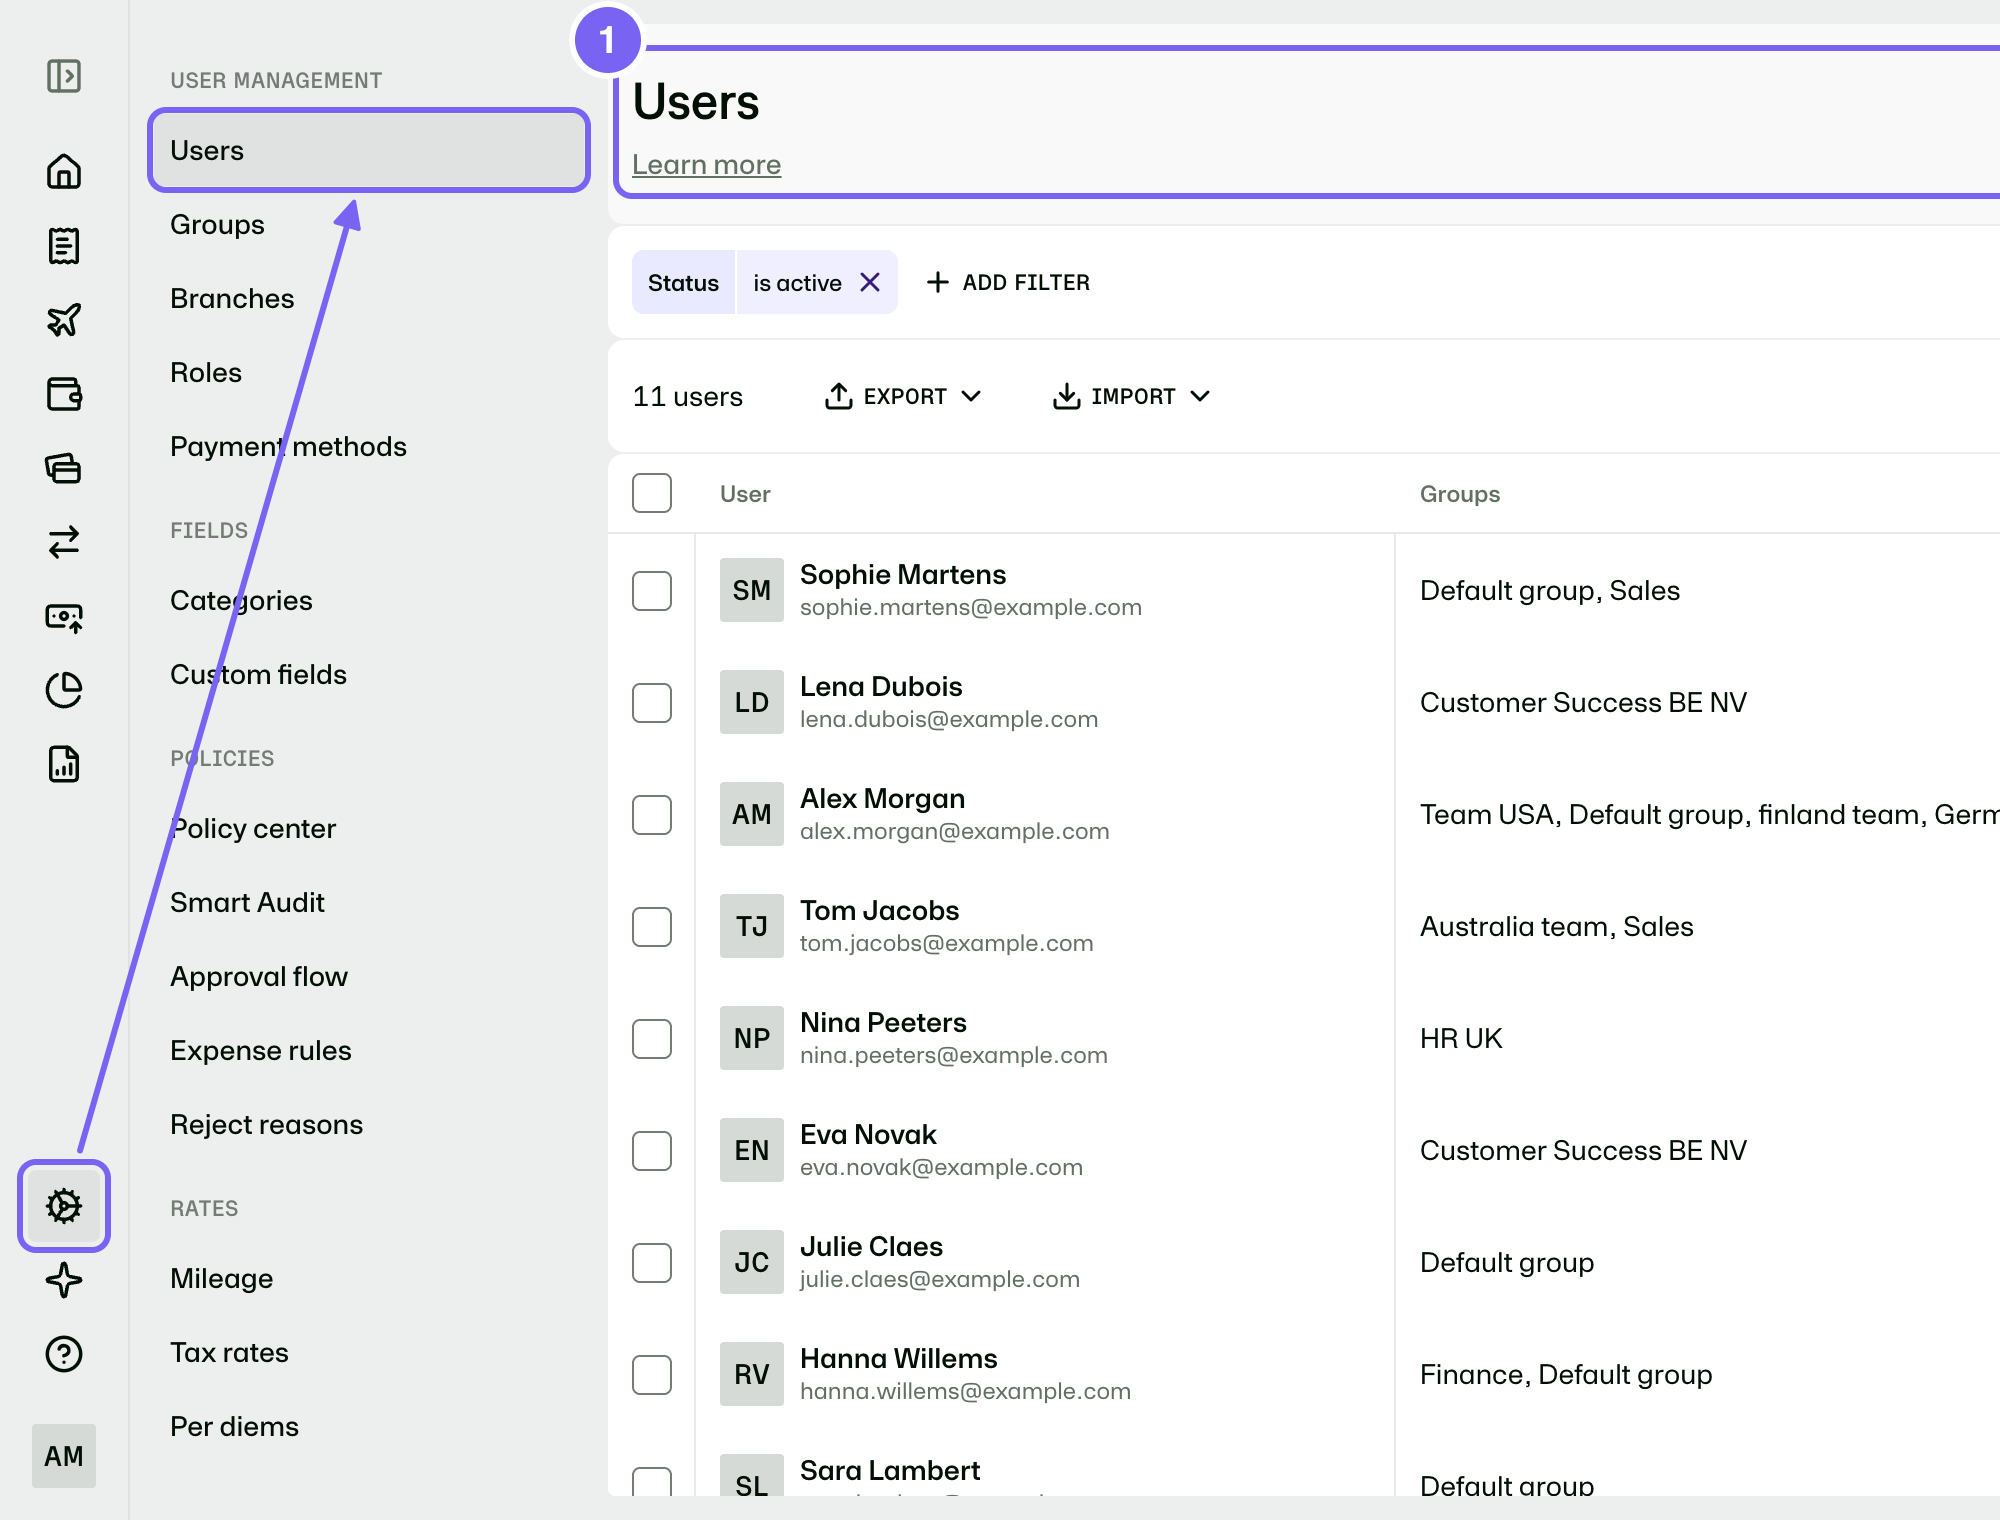Open the pie chart insights icon
2000x1520 pixels.
click(64, 690)
